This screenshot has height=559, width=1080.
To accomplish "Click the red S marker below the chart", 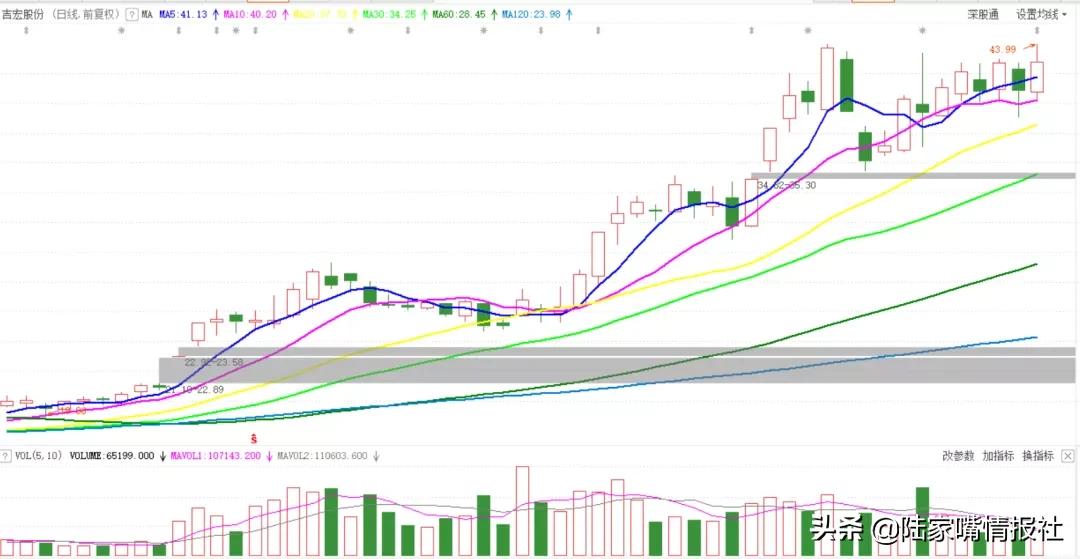I will coord(253,439).
